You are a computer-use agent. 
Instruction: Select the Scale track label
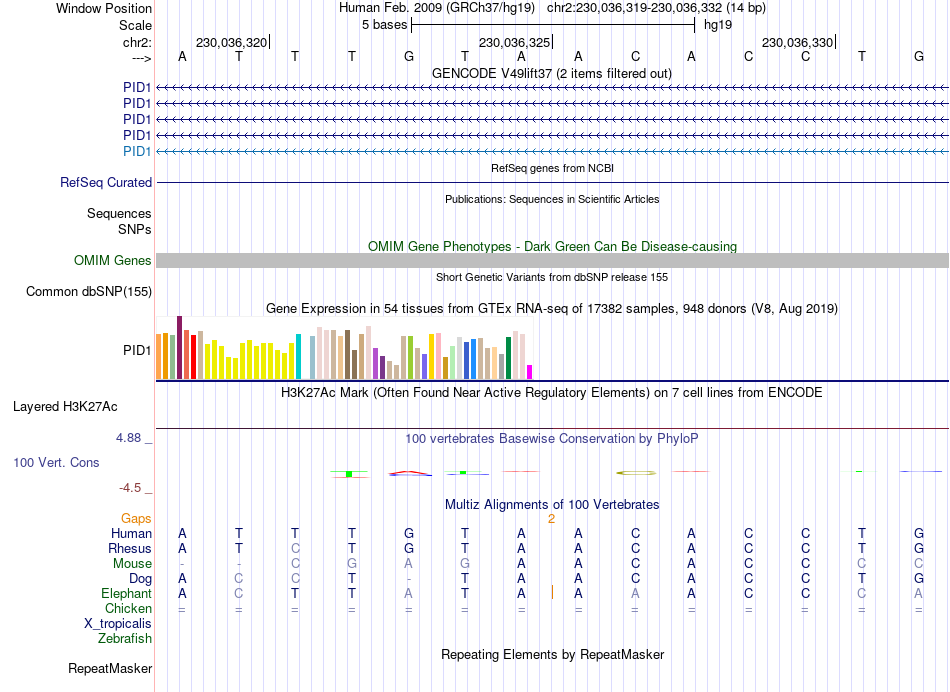[135, 25]
